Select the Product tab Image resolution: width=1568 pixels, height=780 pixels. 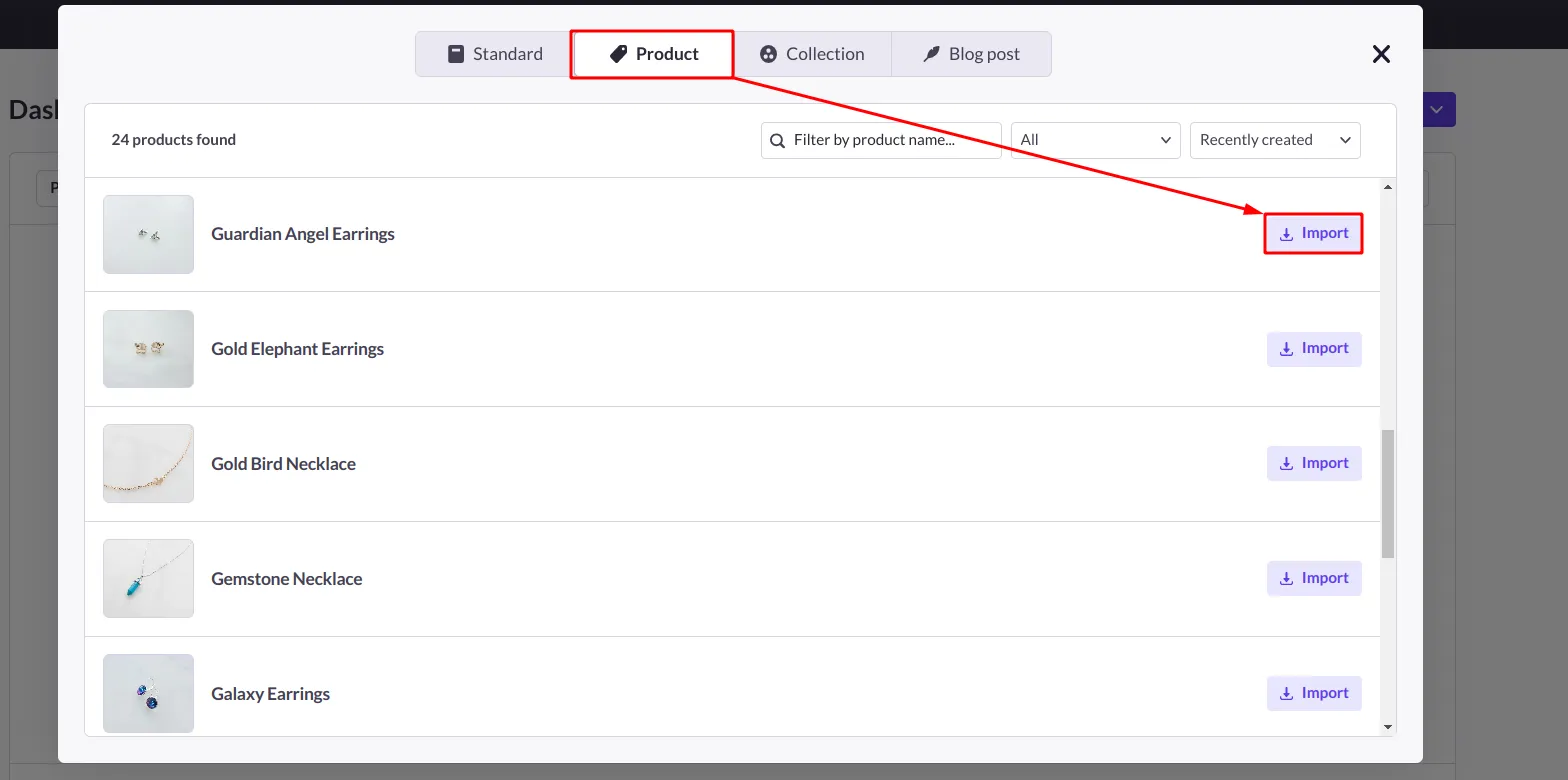[x=653, y=54]
